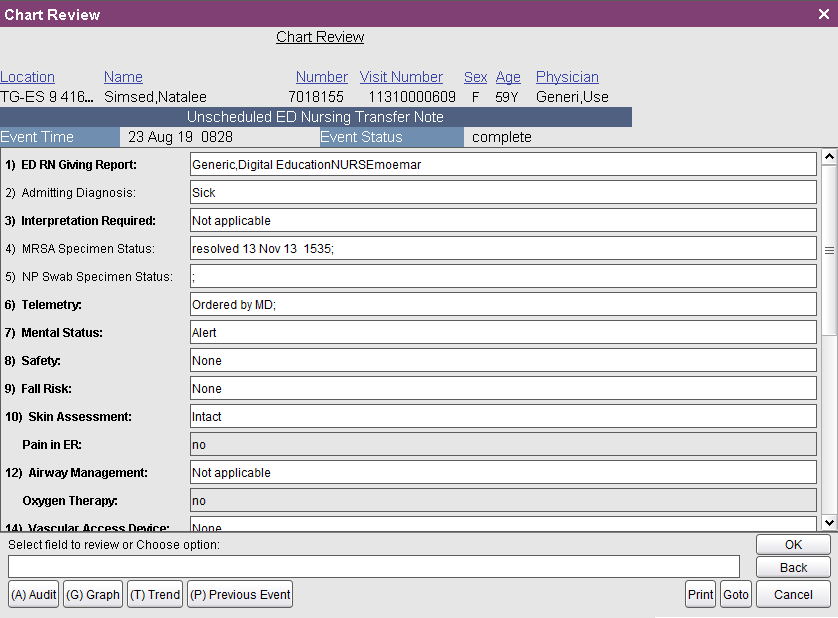Select the Event Time value cell

(215, 137)
